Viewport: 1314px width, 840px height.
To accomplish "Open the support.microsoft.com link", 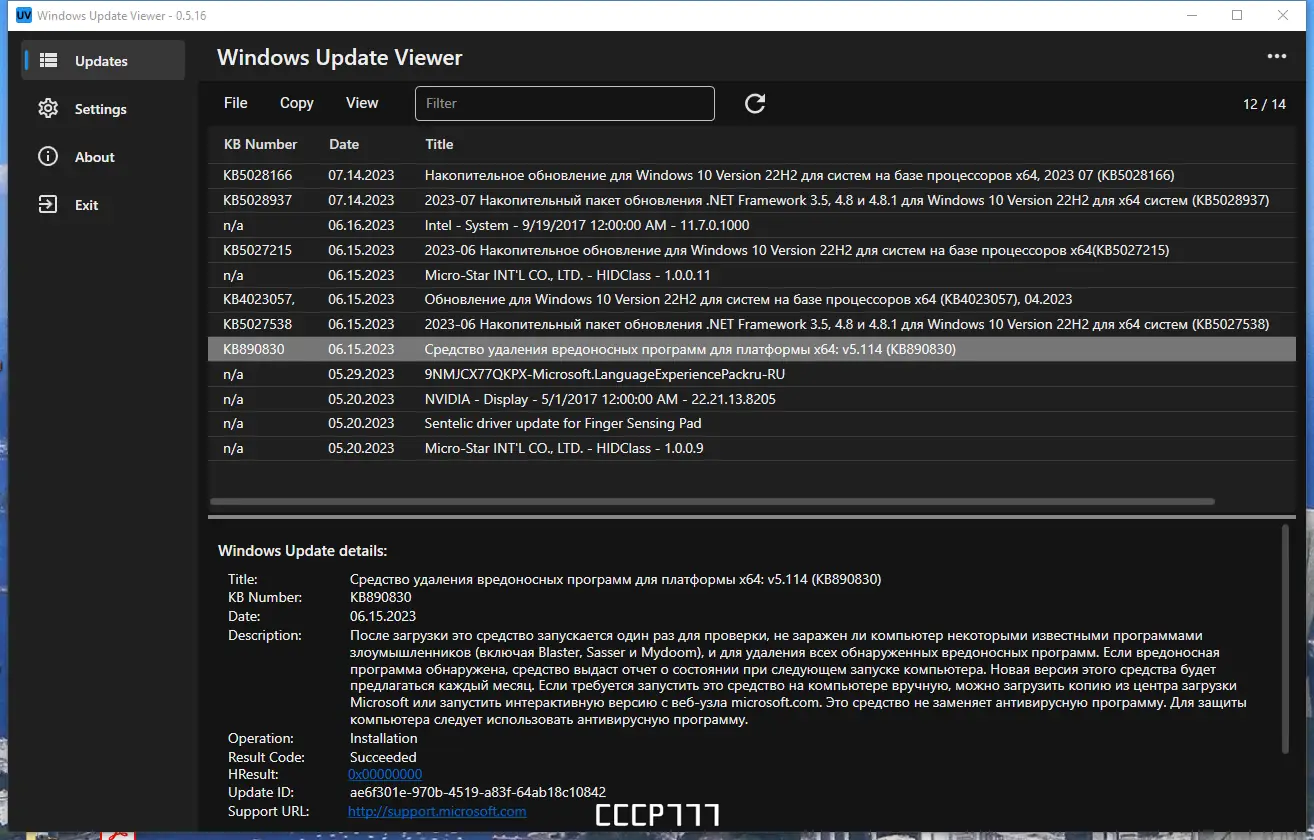I will [437, 811].
